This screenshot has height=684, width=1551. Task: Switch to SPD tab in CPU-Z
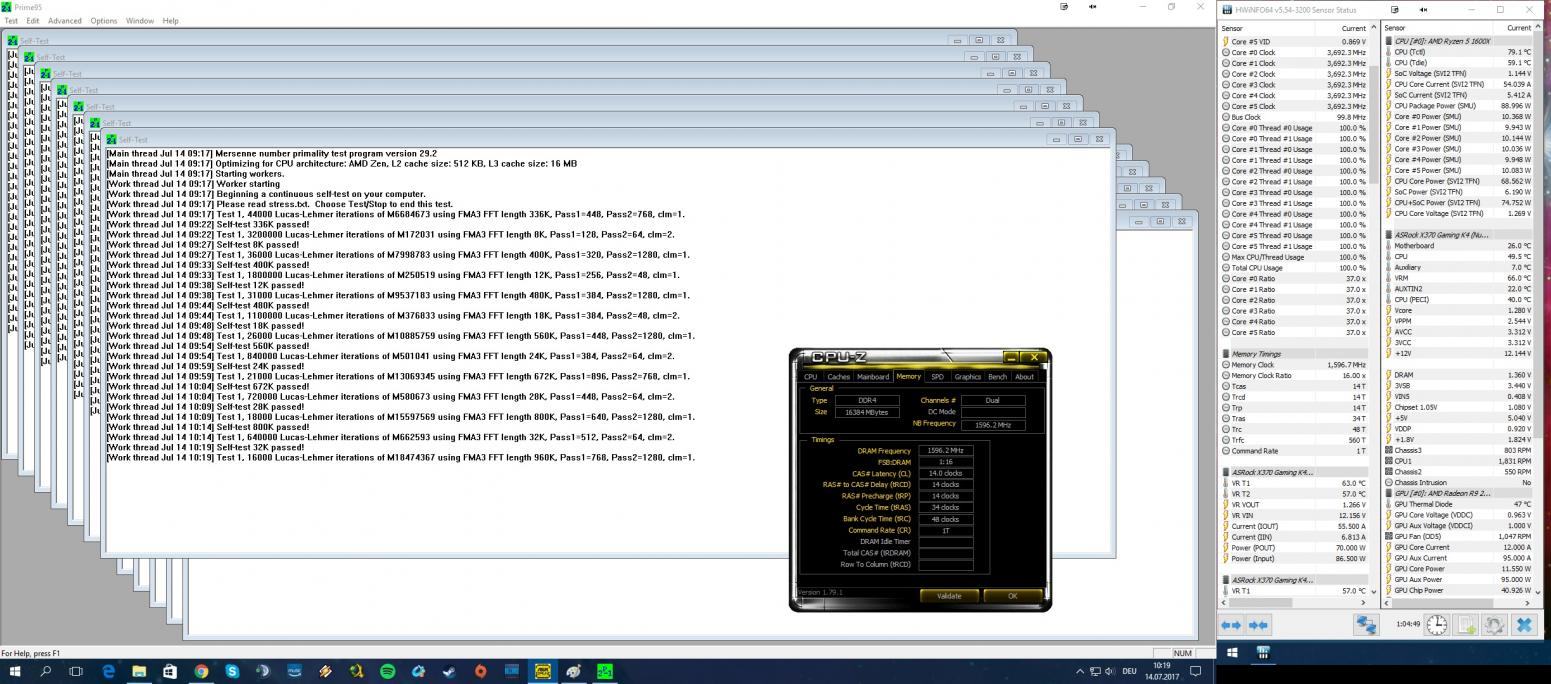[x=937, y=377]
